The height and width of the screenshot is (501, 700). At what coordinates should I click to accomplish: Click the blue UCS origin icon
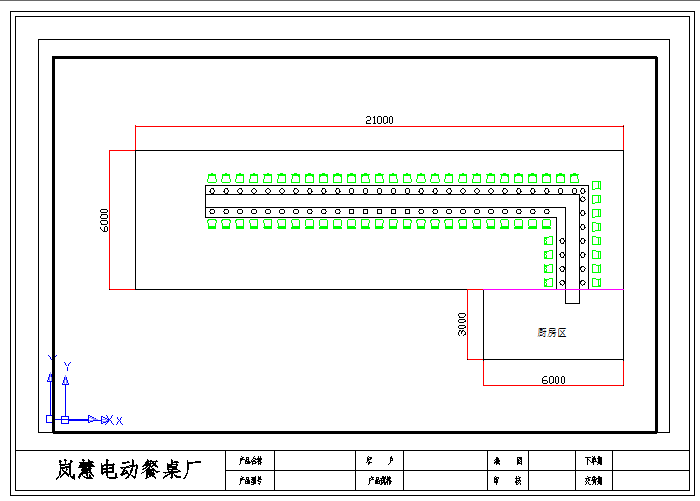(x=65, y=420)
